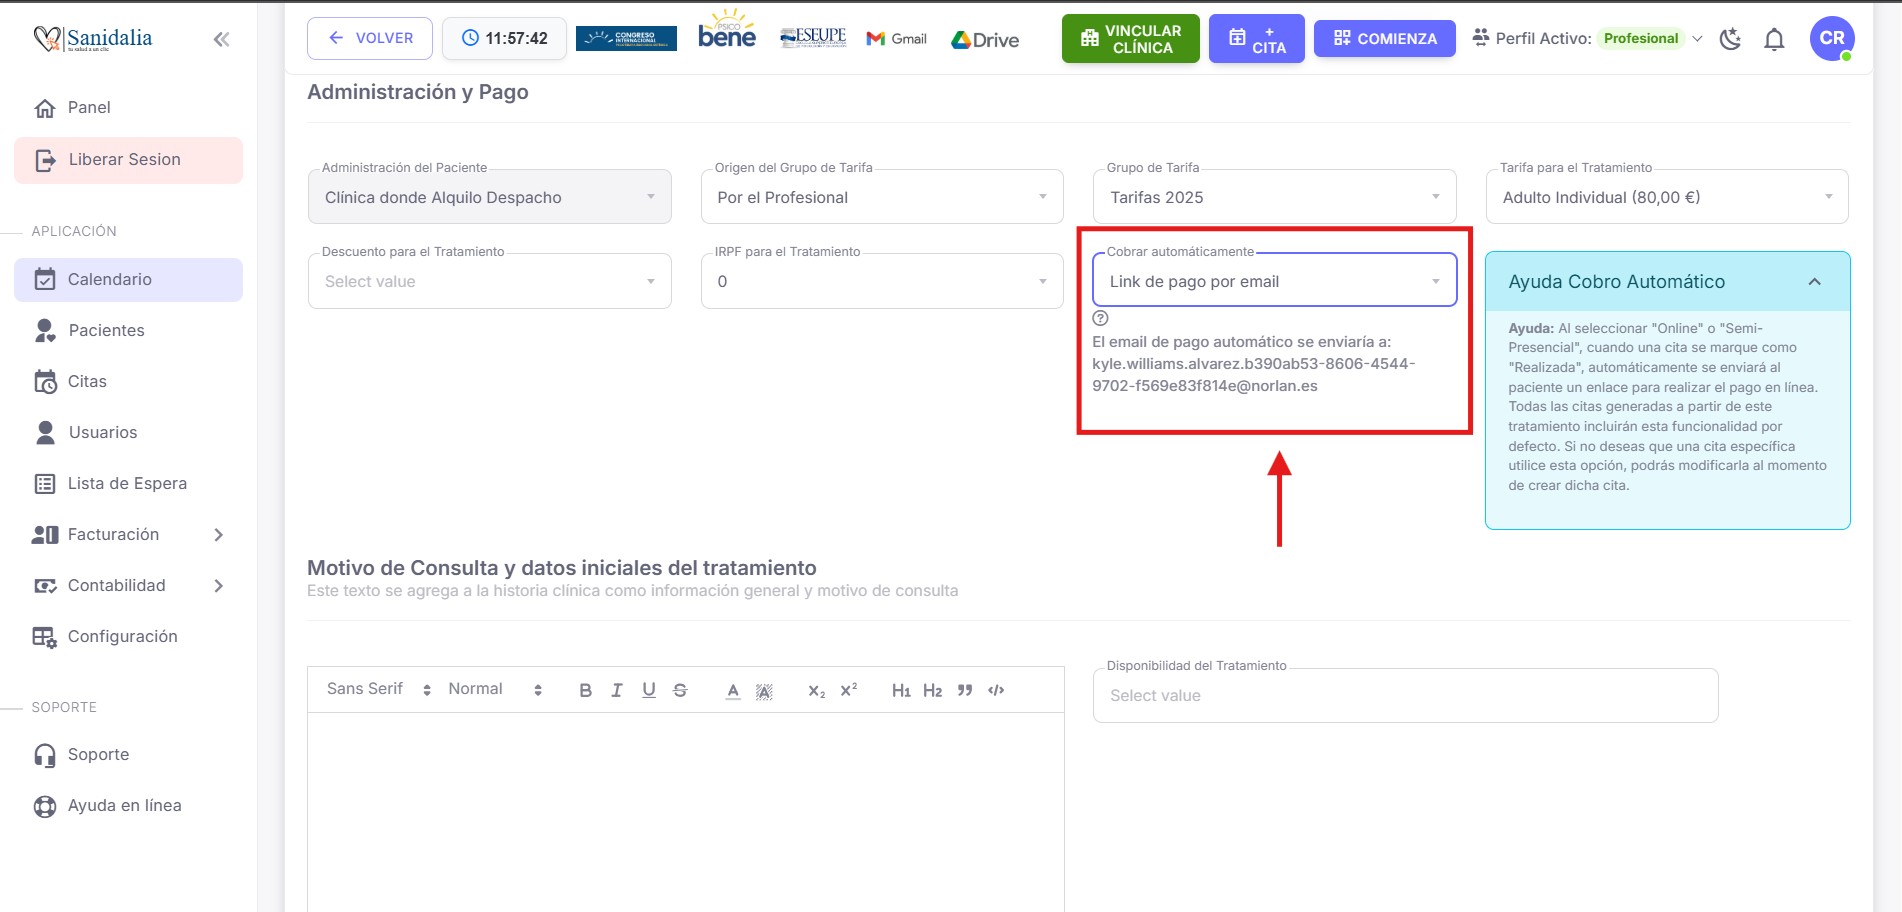Open the Google Drive shortcut
The image size is (1902, 912).
click(985, 40)
